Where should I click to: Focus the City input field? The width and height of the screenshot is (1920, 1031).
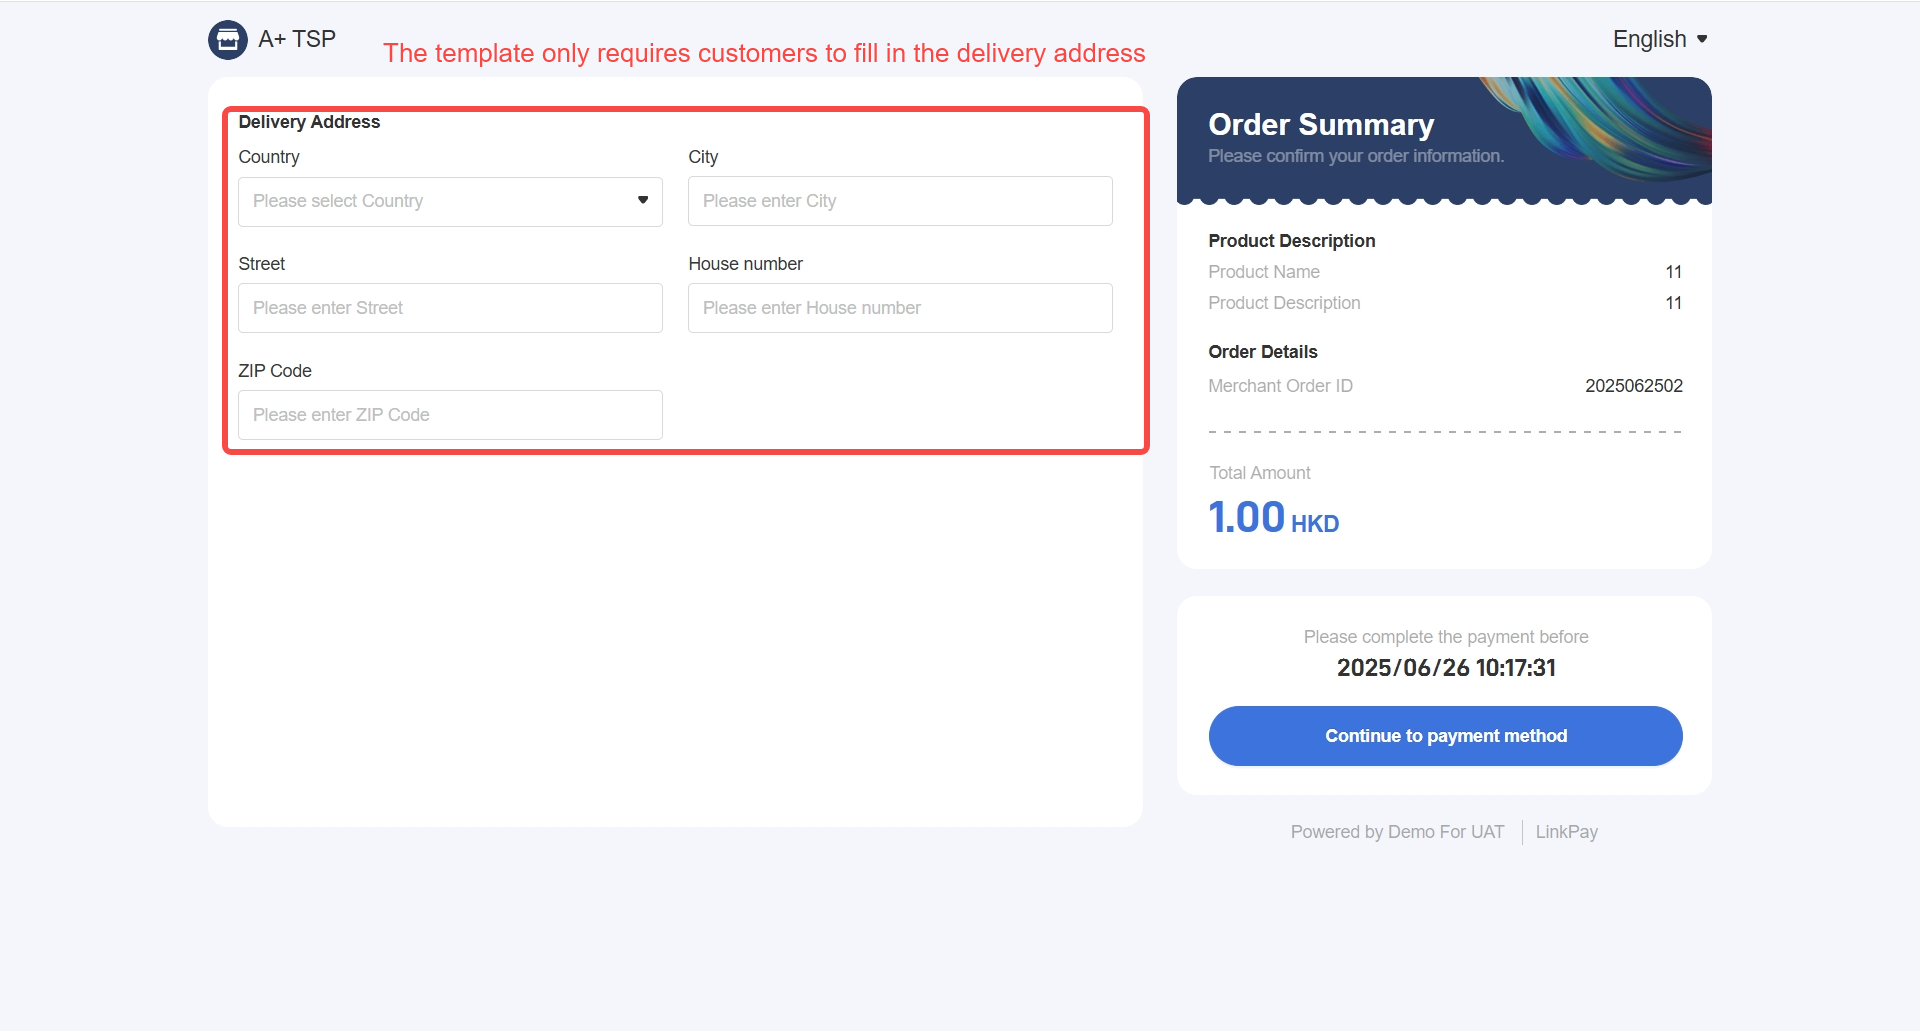click(x=900, y=201)
